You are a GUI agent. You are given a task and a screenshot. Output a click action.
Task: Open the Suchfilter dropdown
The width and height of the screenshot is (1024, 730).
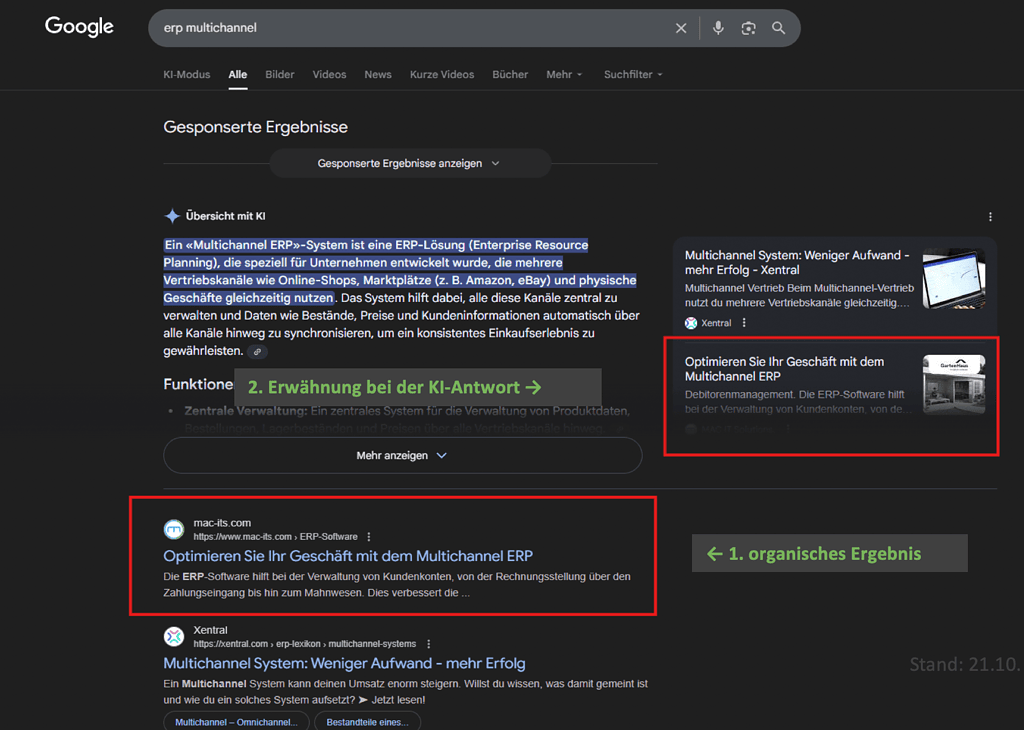click(x=632, y=74)
